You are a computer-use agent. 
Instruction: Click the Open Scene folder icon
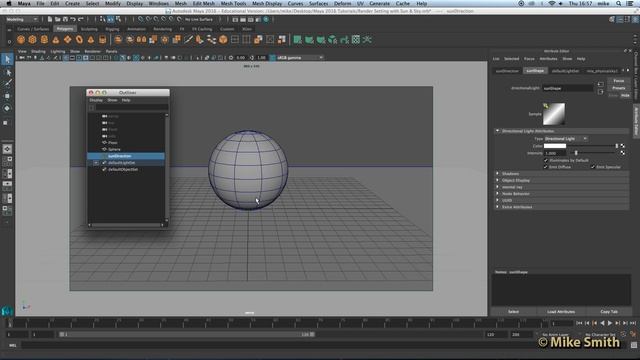click(x=58, y=19)
